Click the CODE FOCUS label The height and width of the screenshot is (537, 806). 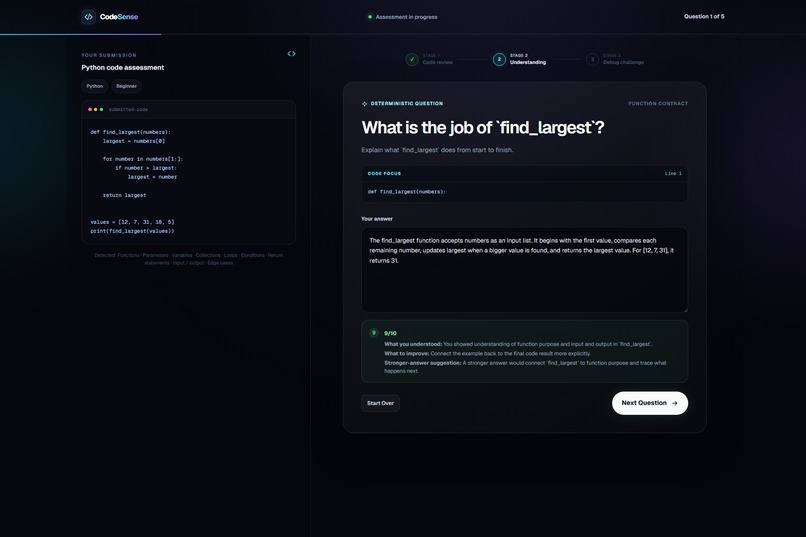[x=384, y=174]
